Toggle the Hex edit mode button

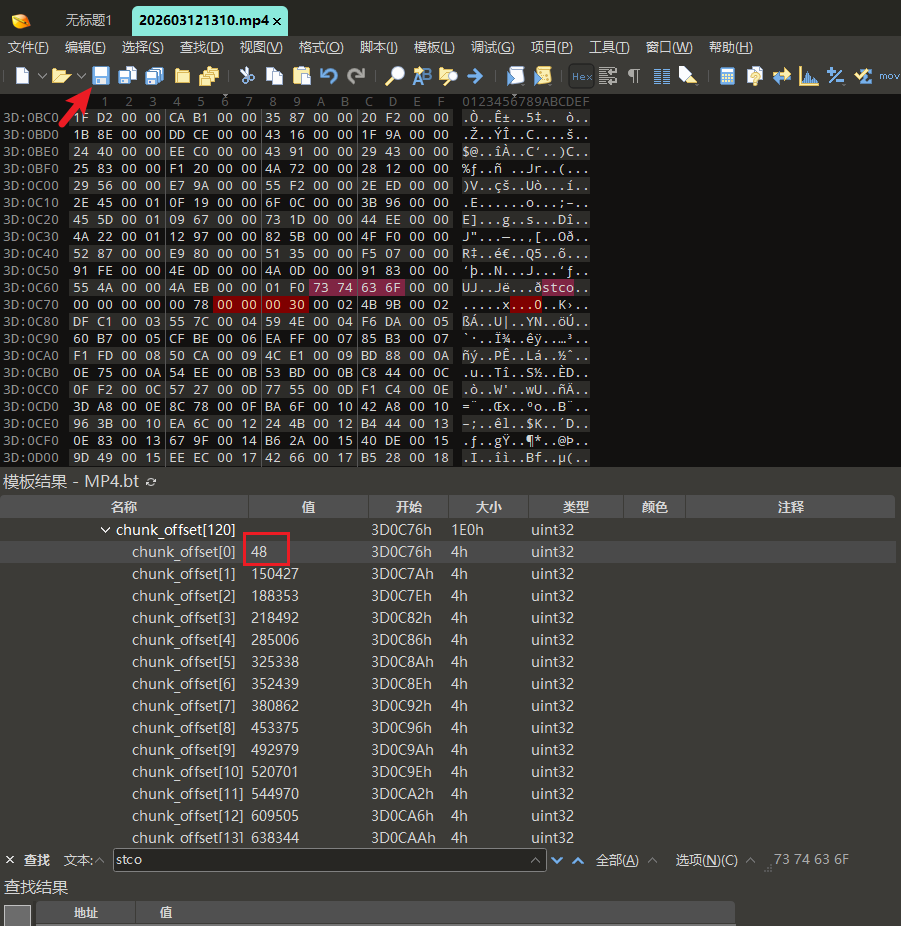click(x=581, y=76)
